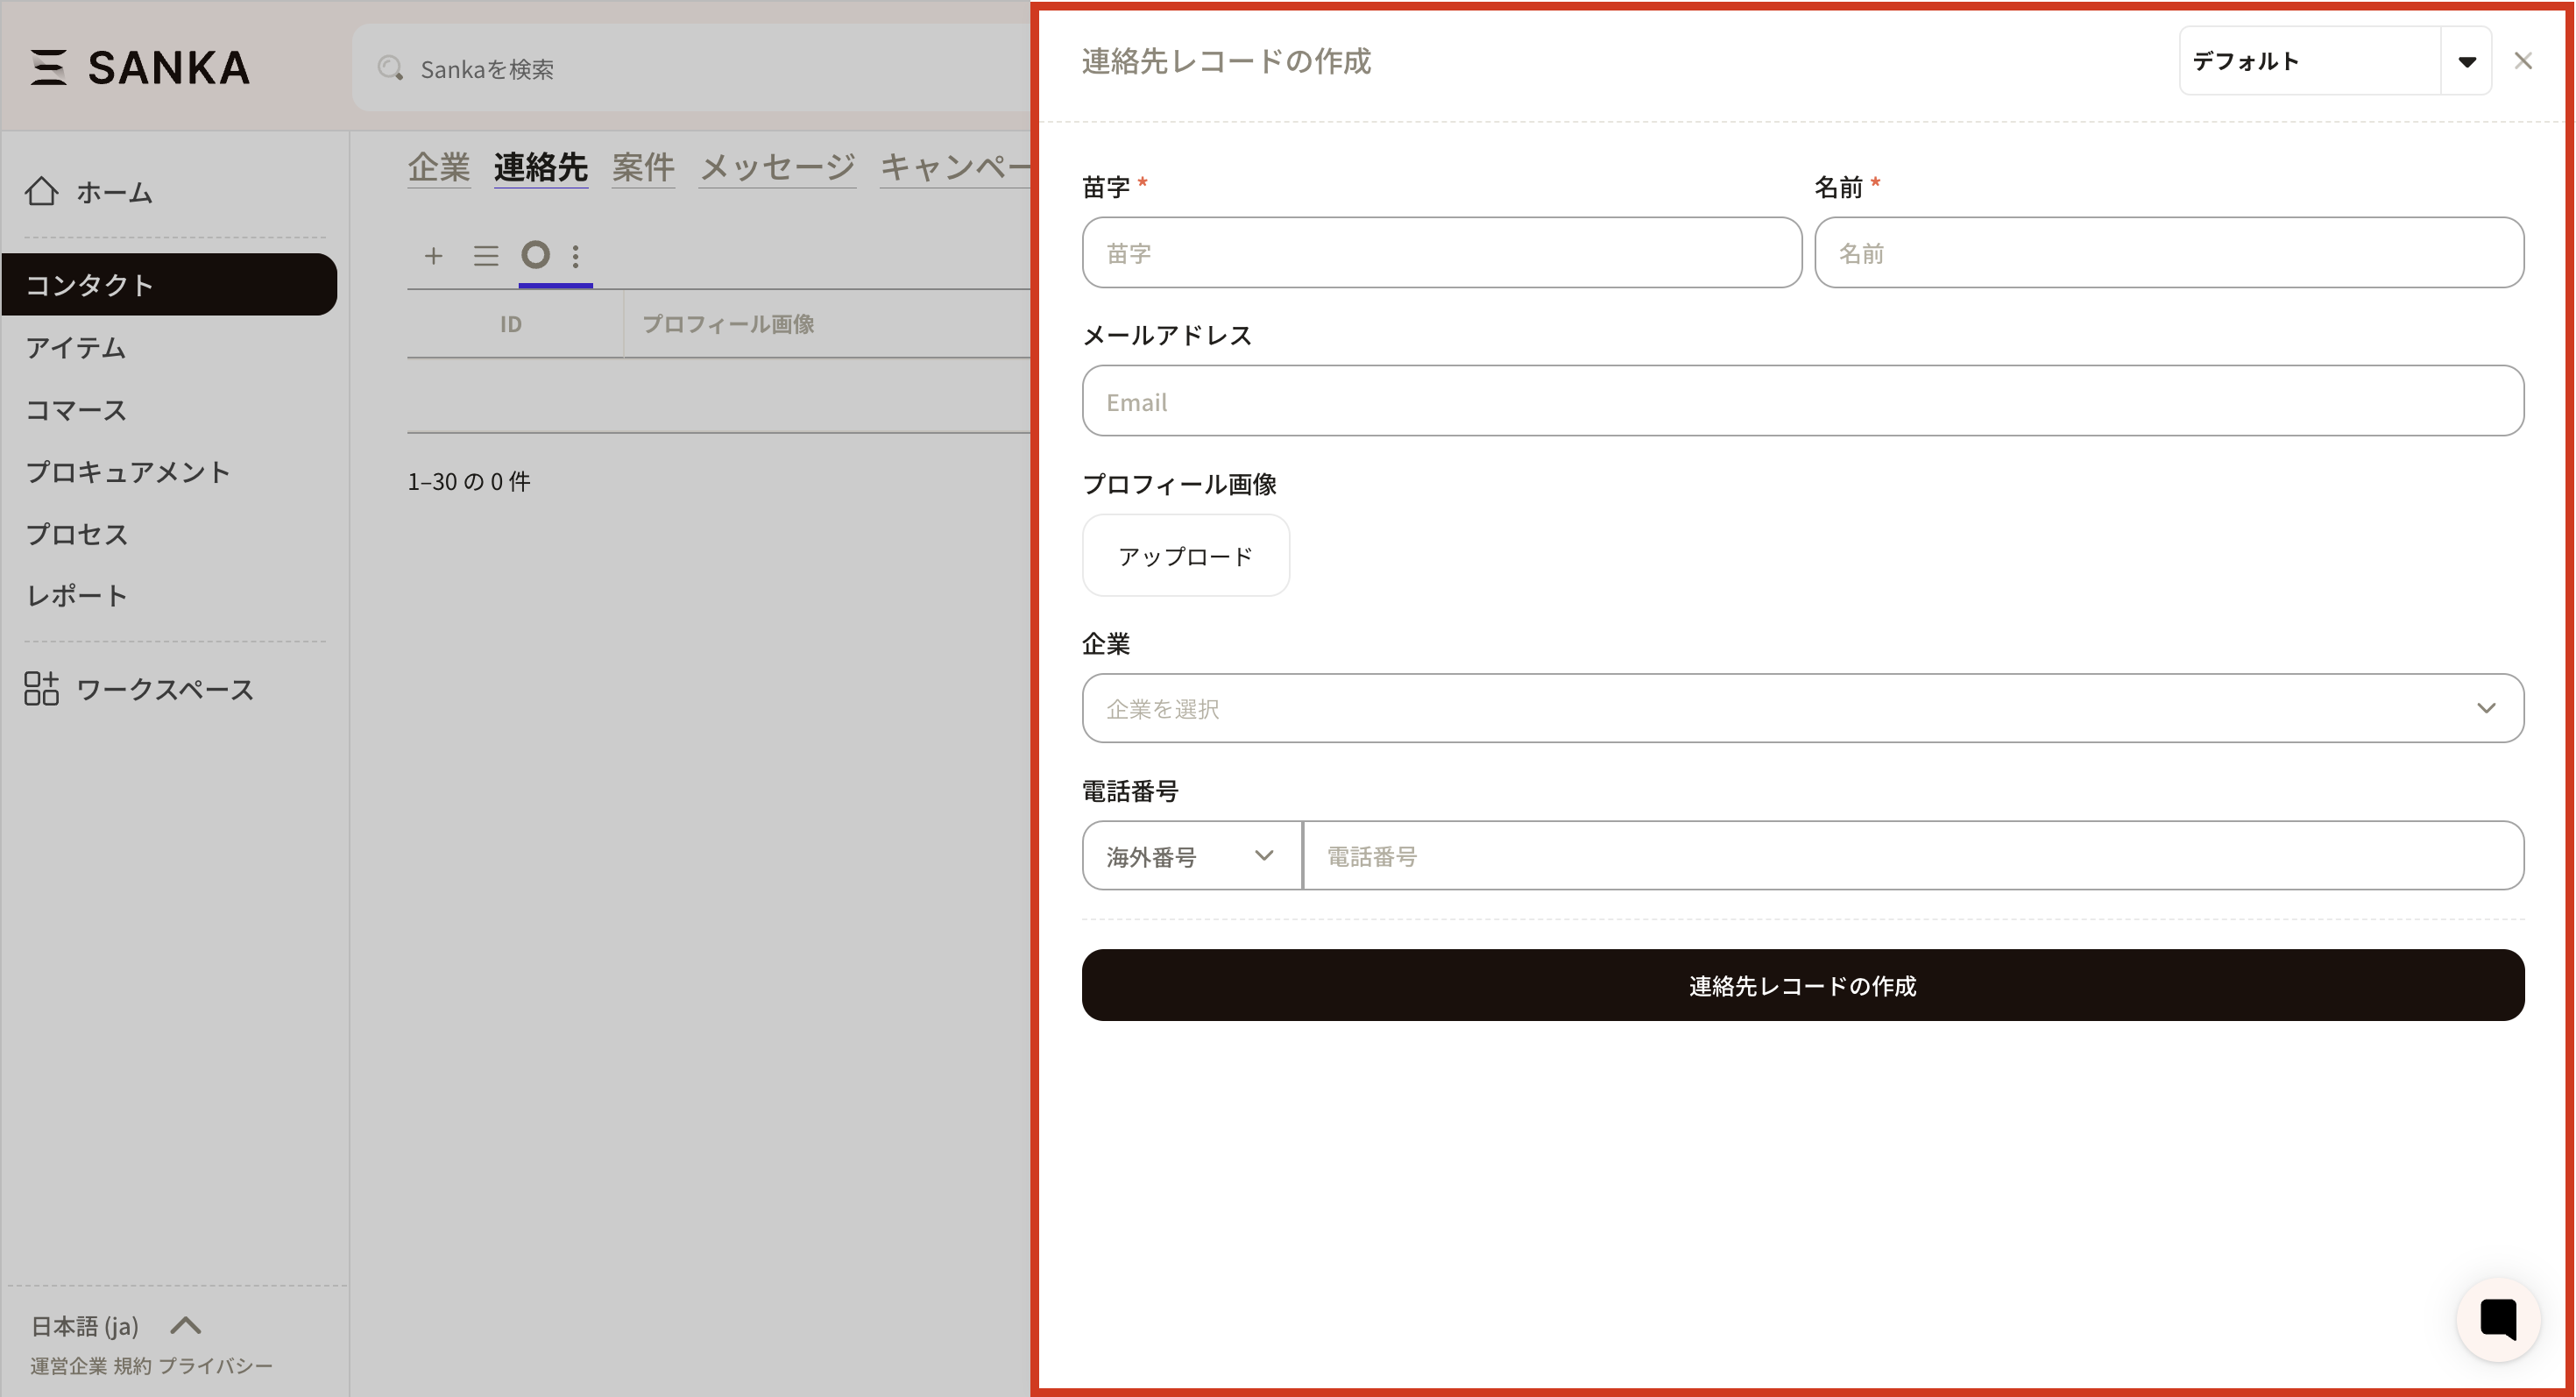Select the circle view icon
The width and height of the screenshot is (2576, 1397).
536,255
